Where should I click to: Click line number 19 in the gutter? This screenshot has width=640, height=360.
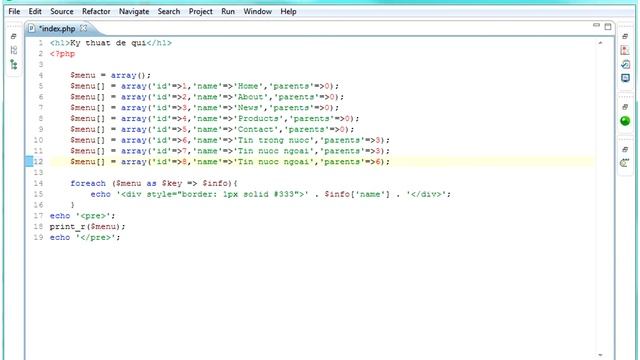(x=38, y=238)
